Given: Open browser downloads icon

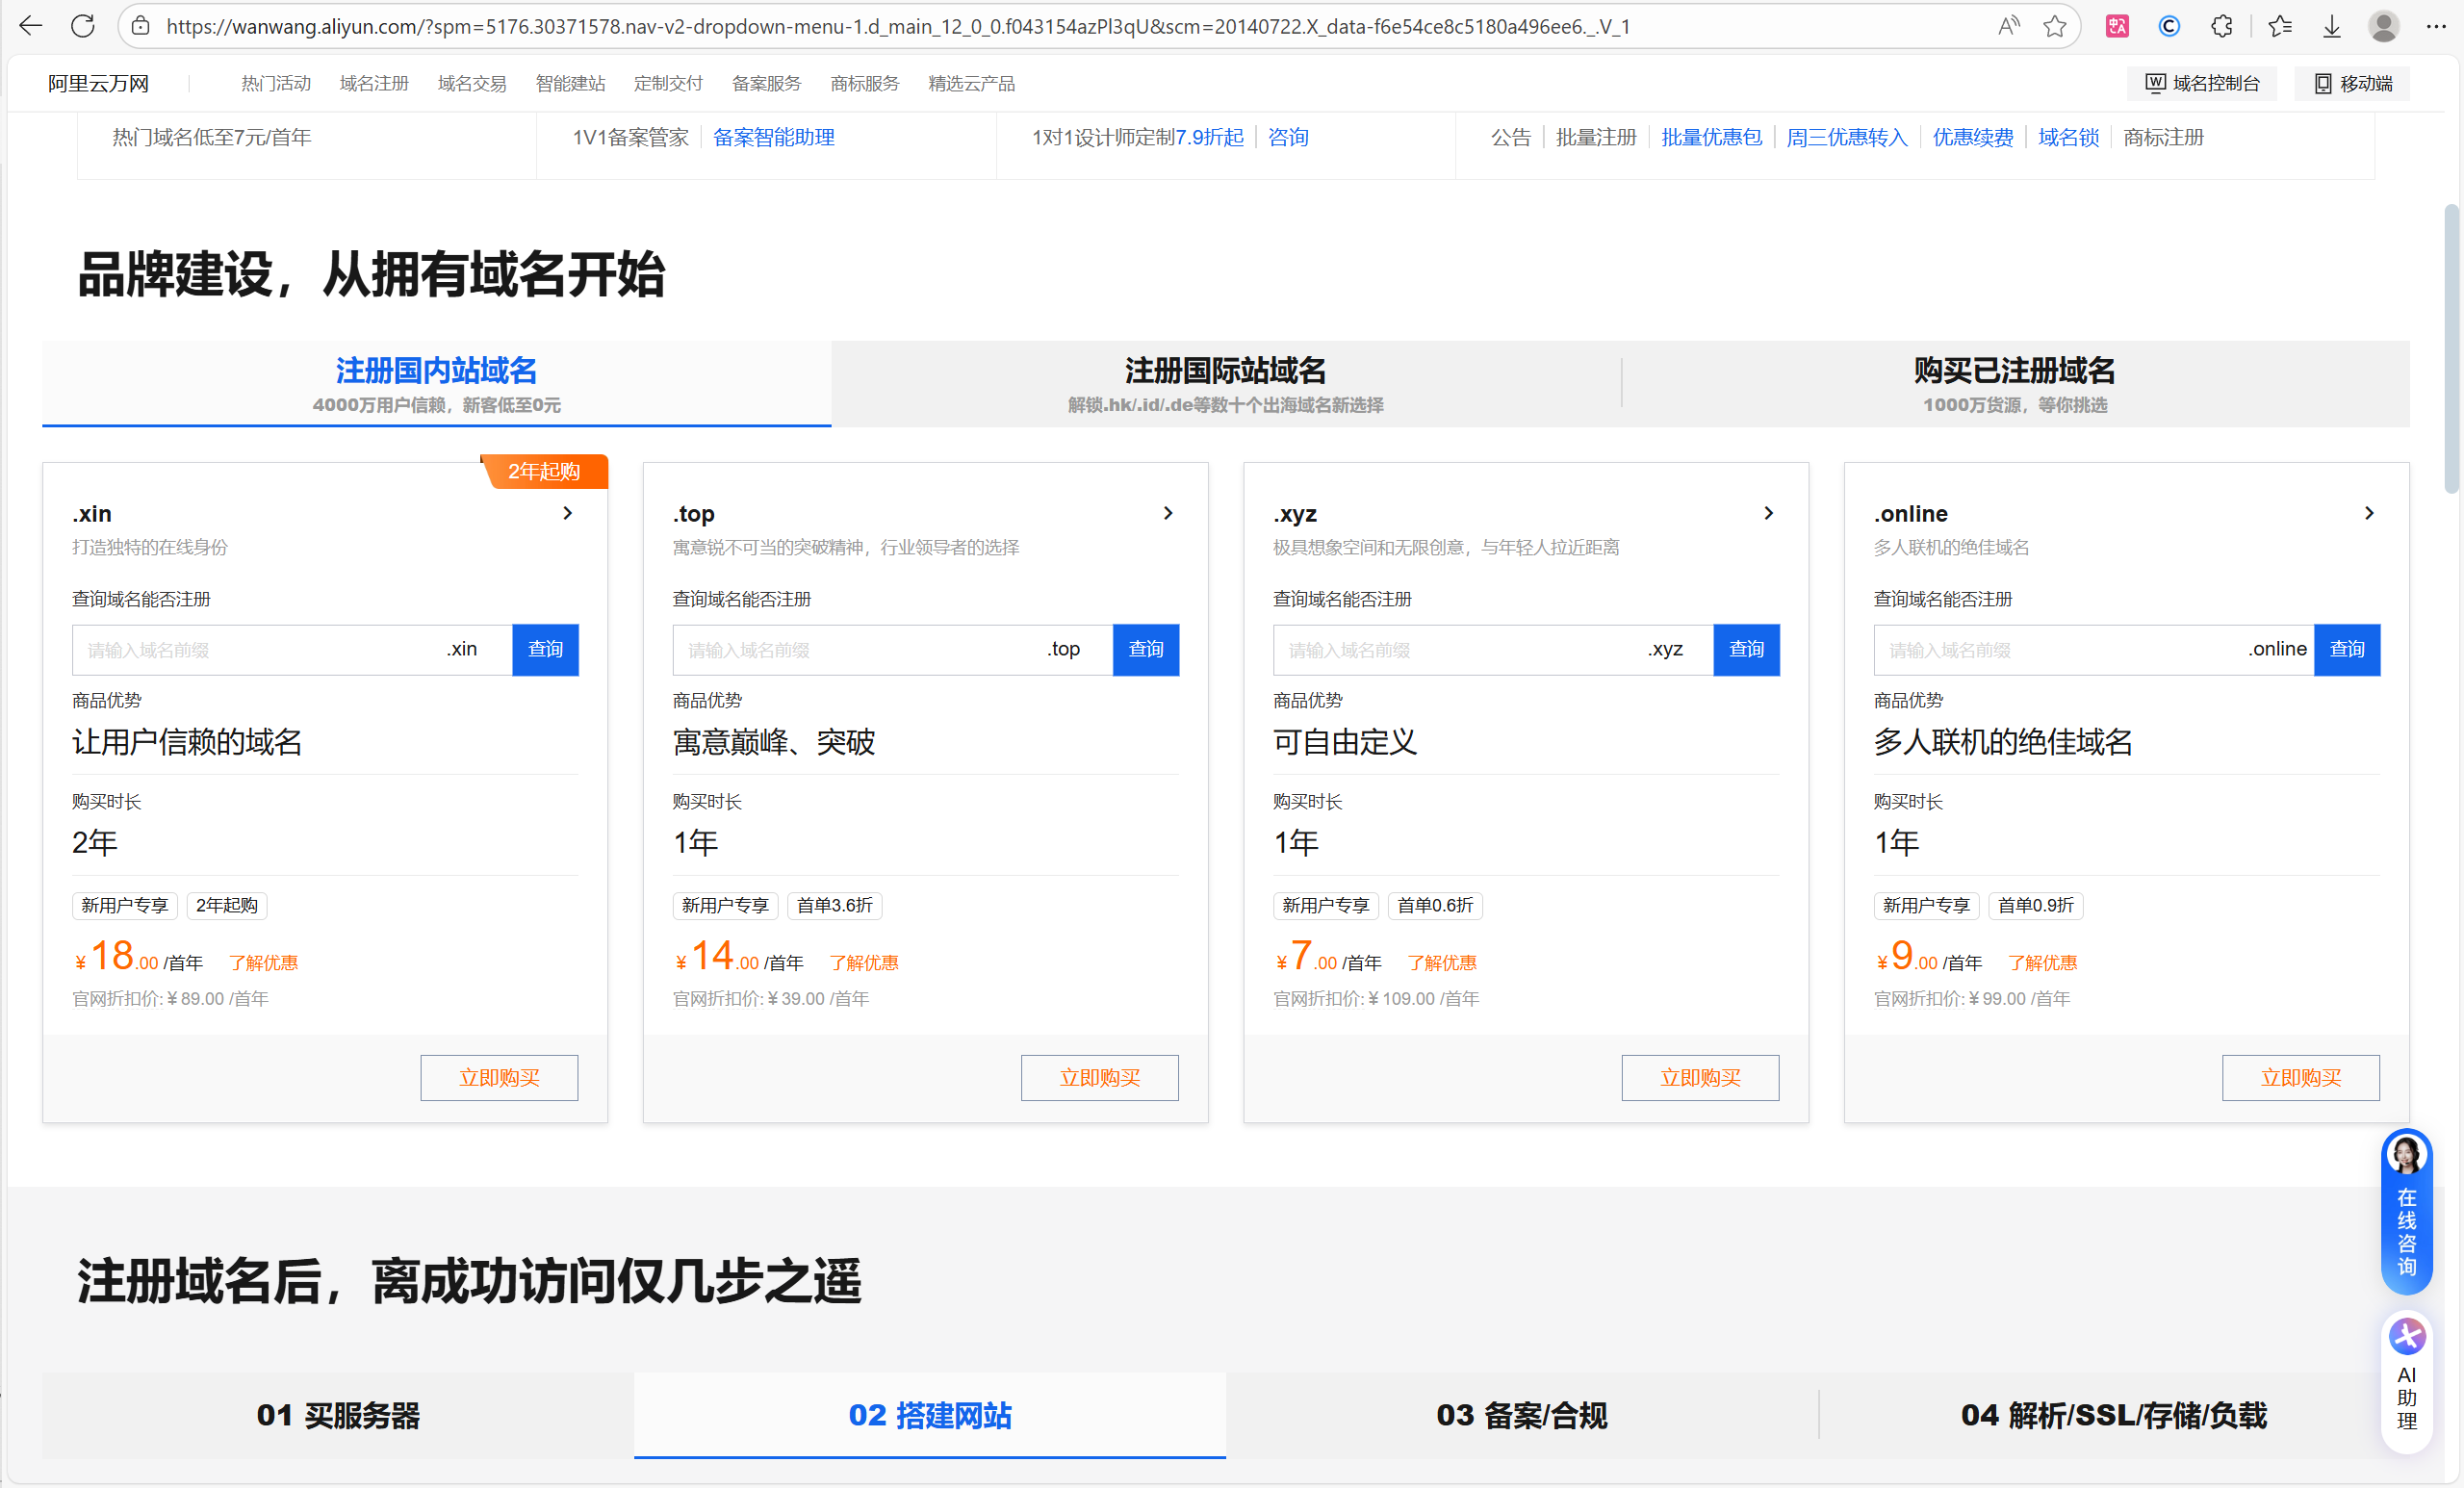Looking at the screenshot, I should click(2331, 26).
